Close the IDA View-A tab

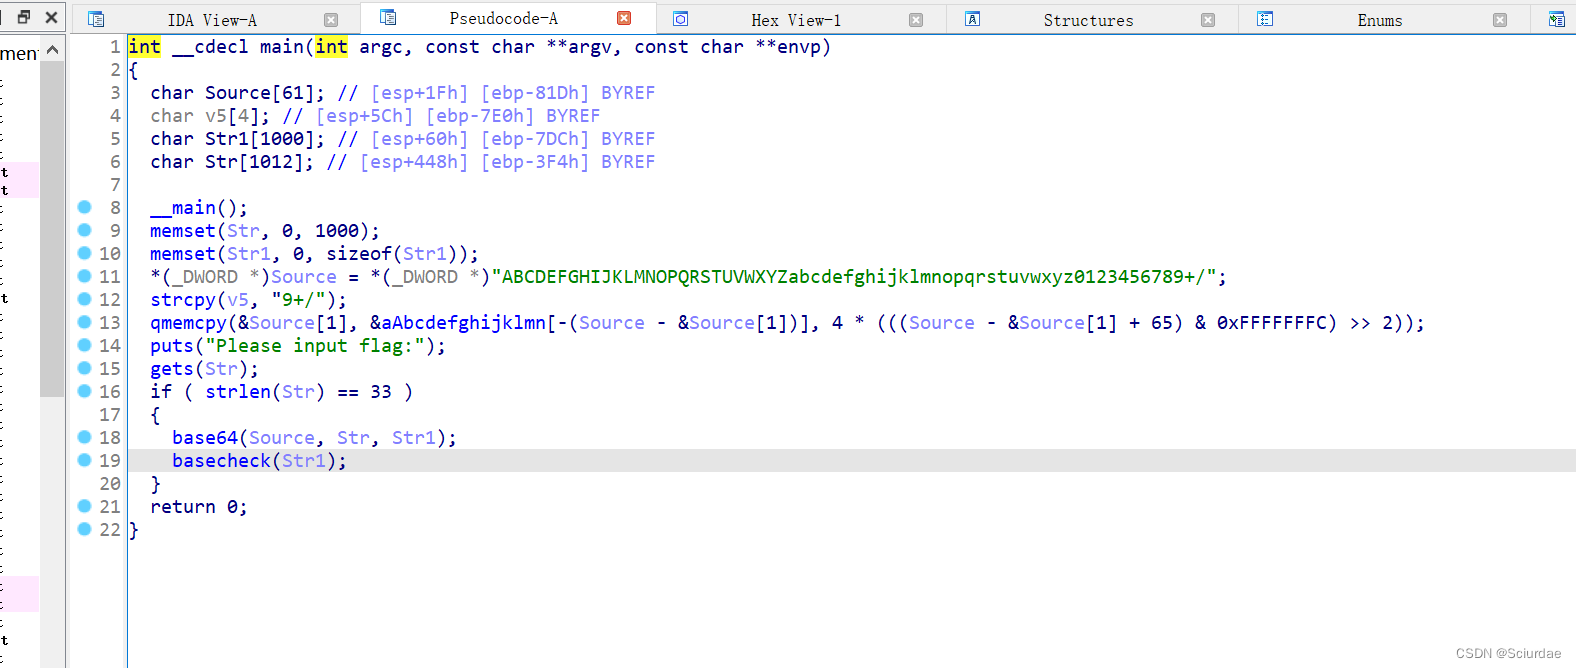coord(331,20)
